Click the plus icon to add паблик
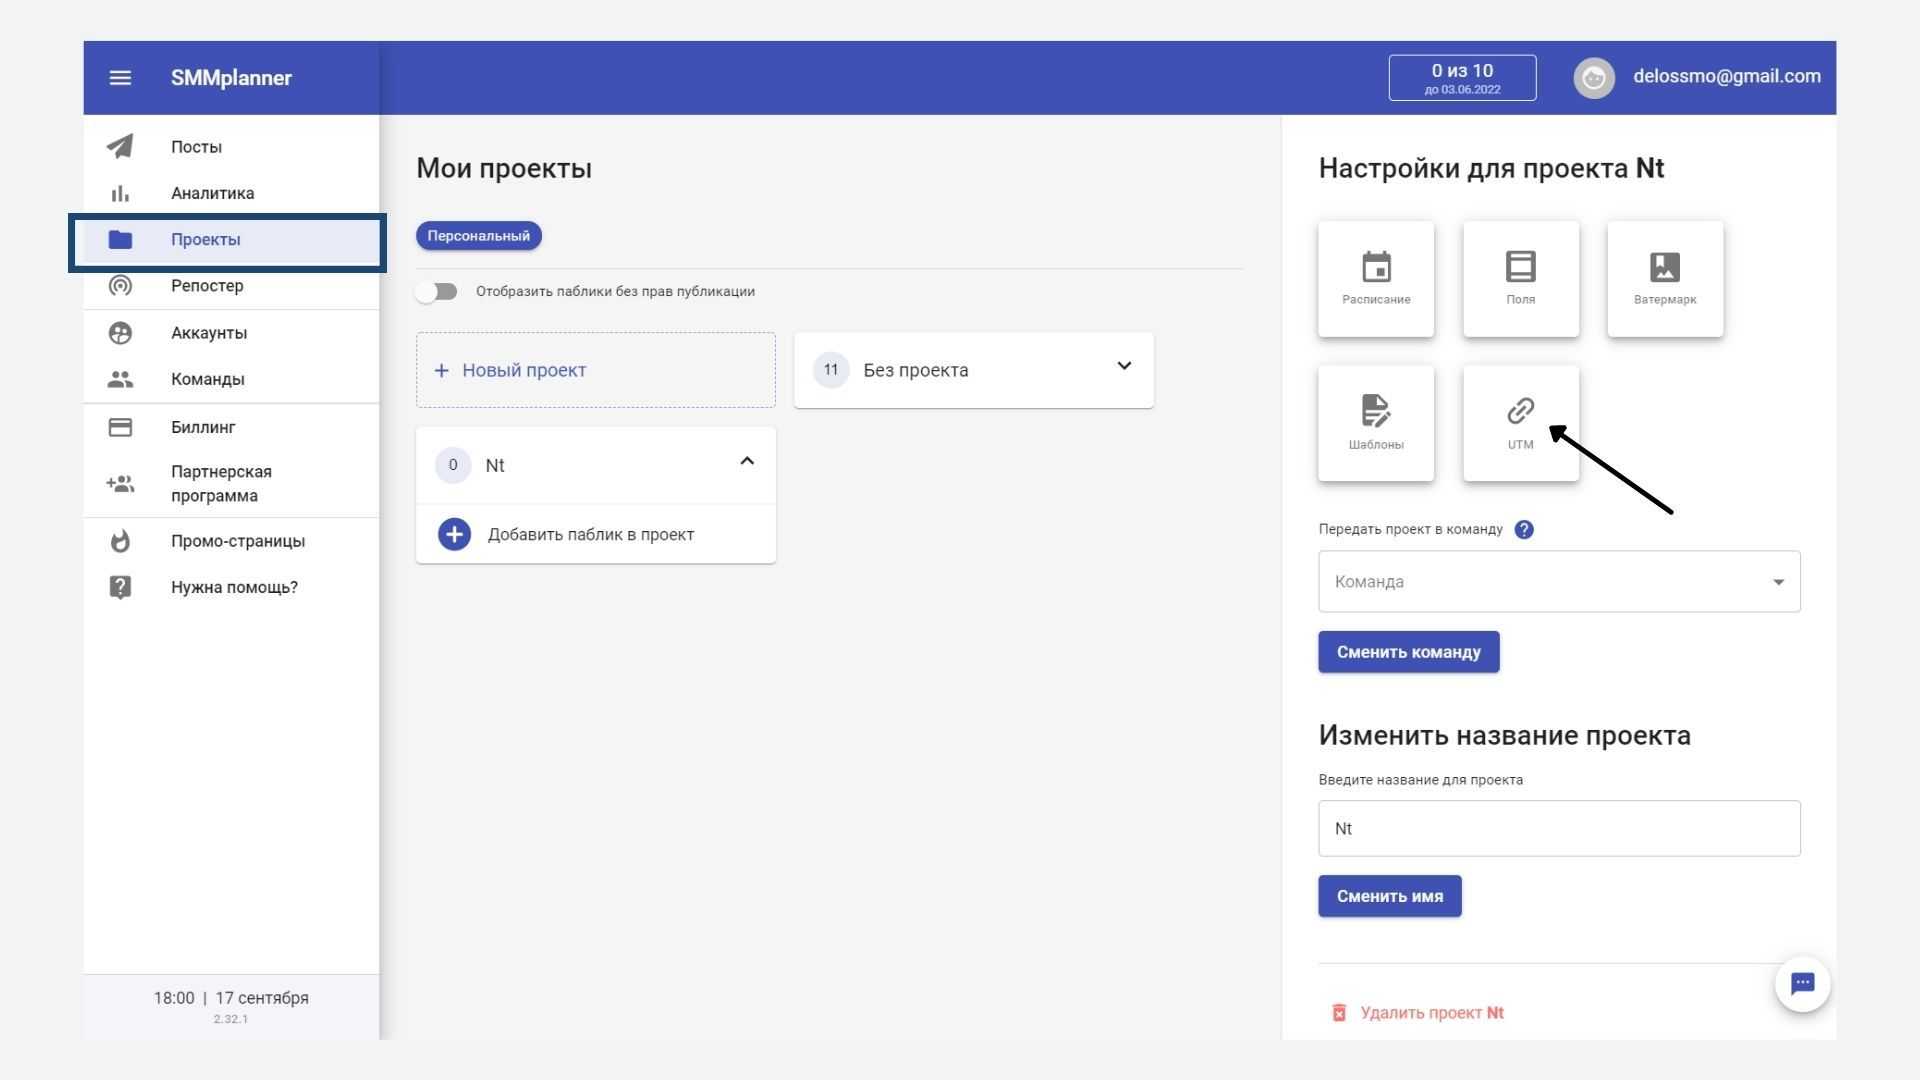This screenshot has height=1080, width=1920. (x=454, y=534)
